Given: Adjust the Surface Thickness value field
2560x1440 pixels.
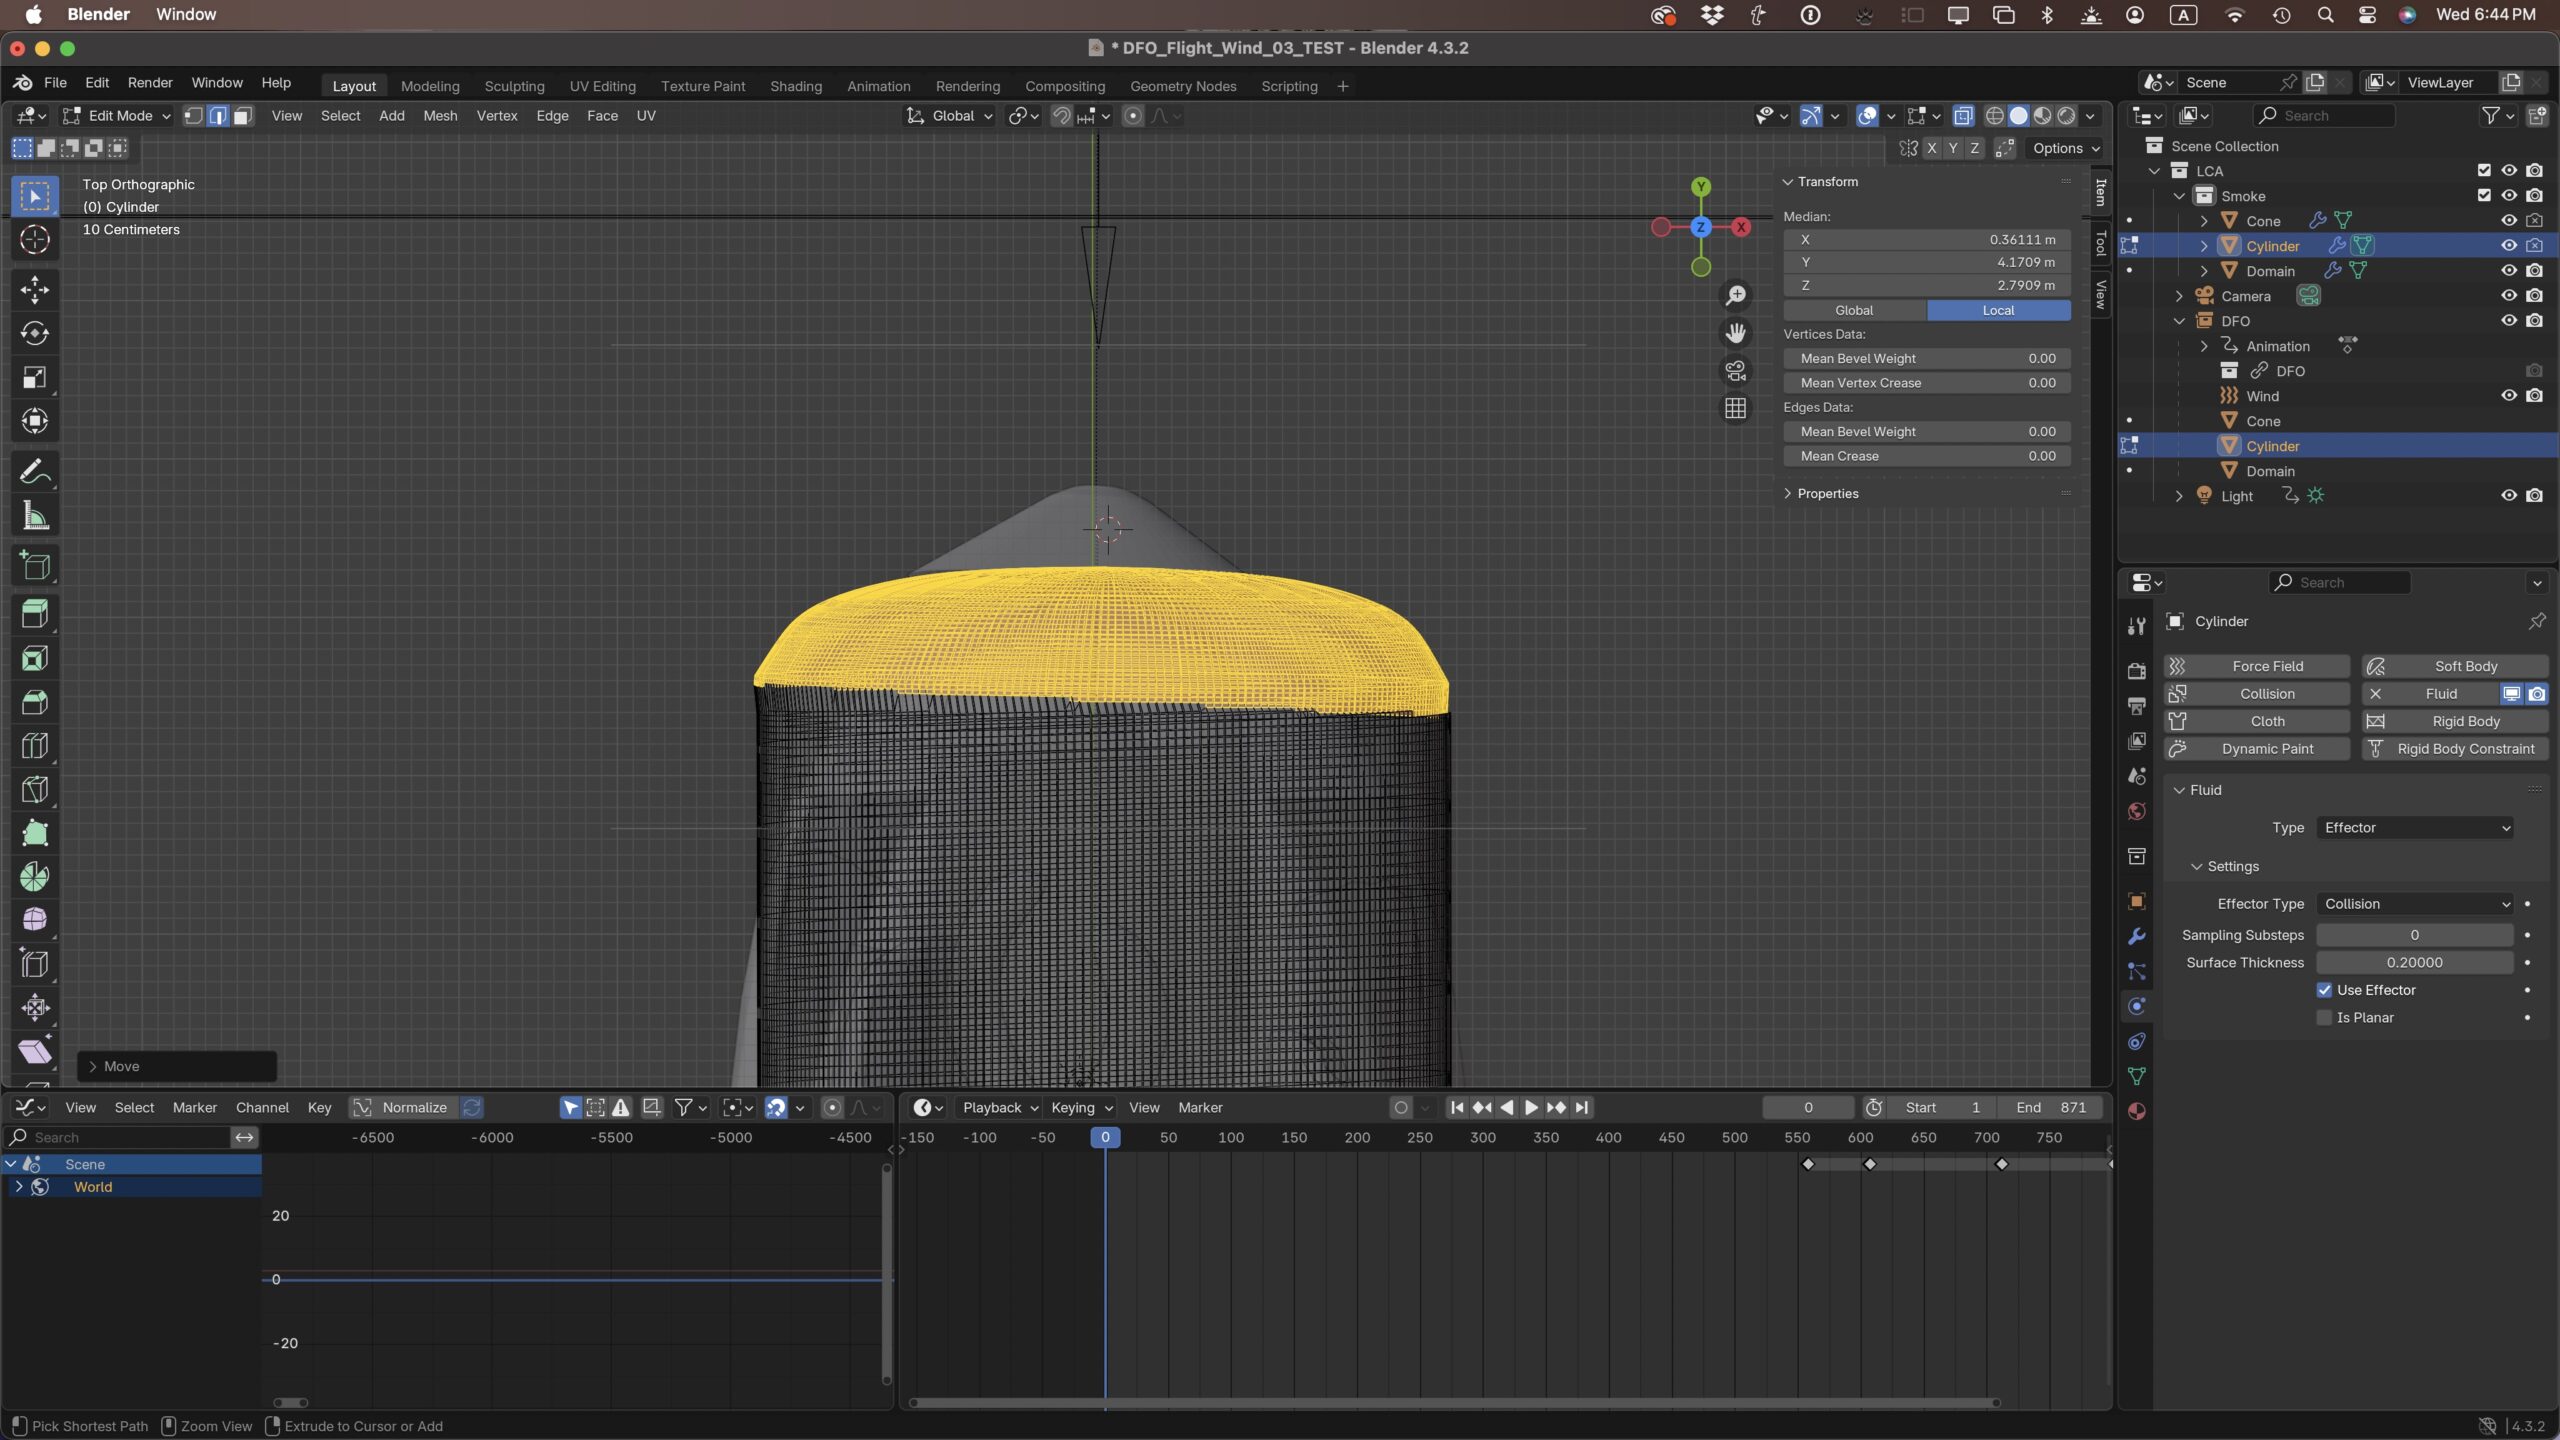Looking at the screenshot, I should (2415, 962).
